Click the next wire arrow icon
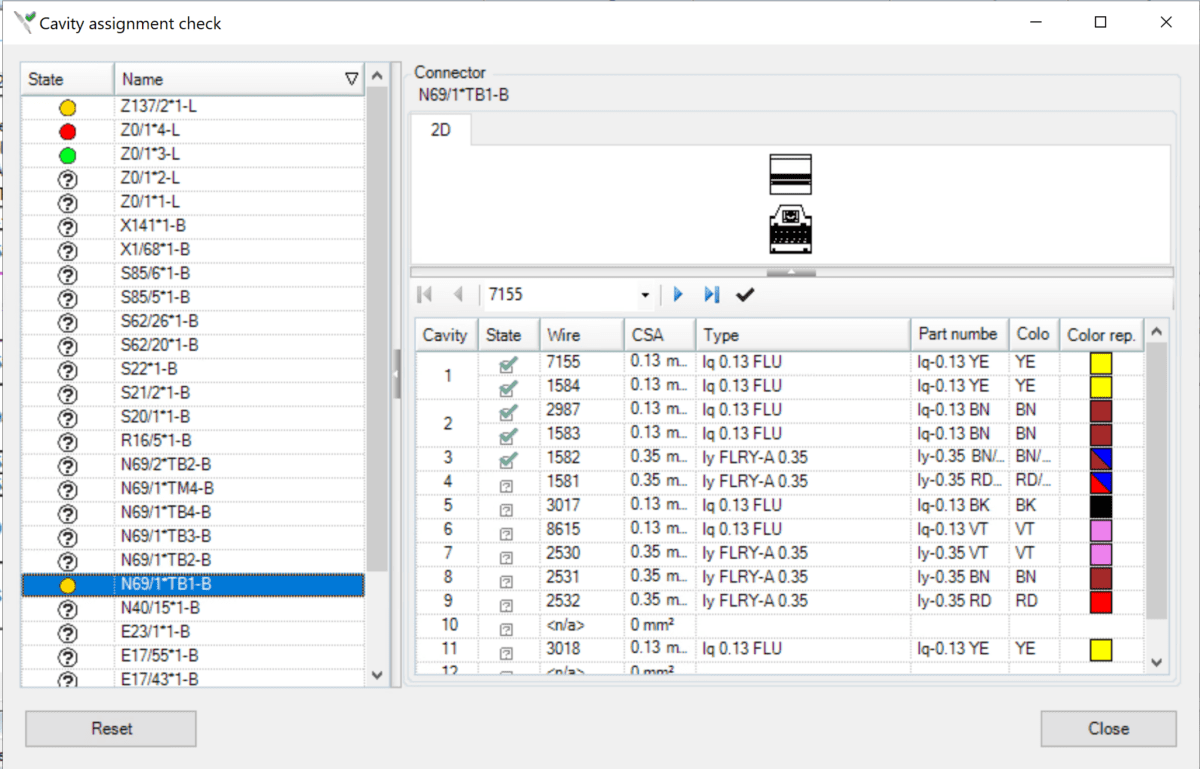Image resolution: width=1200 pixels, height=769 pixels. point(678,294)
